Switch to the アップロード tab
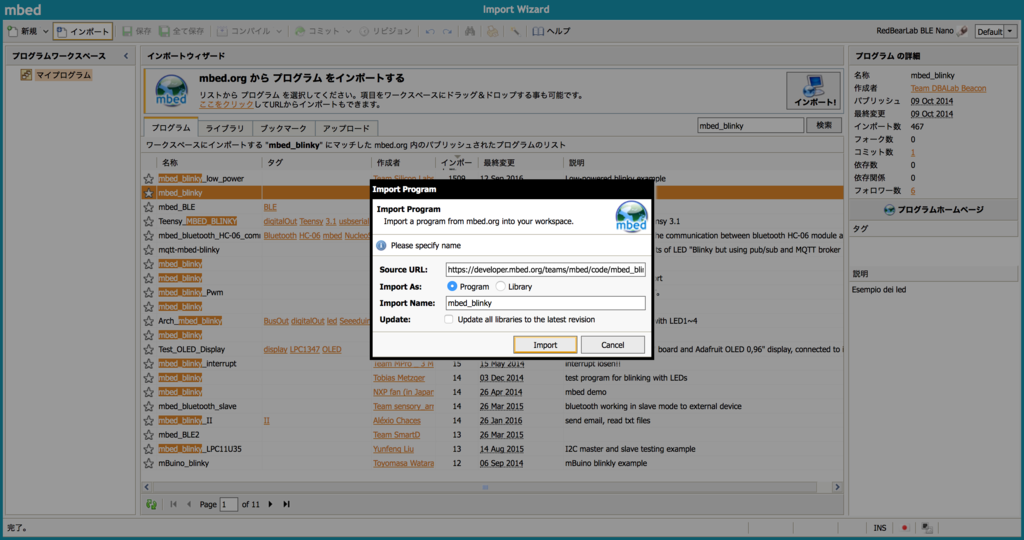This screenshot has width=1024, height=540. [x=346, y=129]
